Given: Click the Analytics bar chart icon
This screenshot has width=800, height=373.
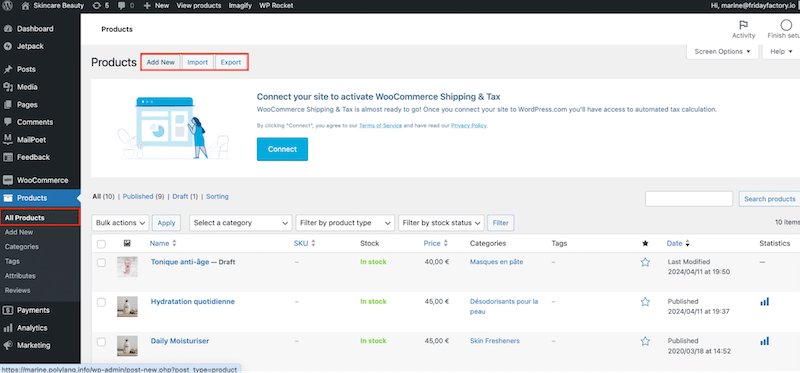Looking at the screenshot, I should 8,328.
